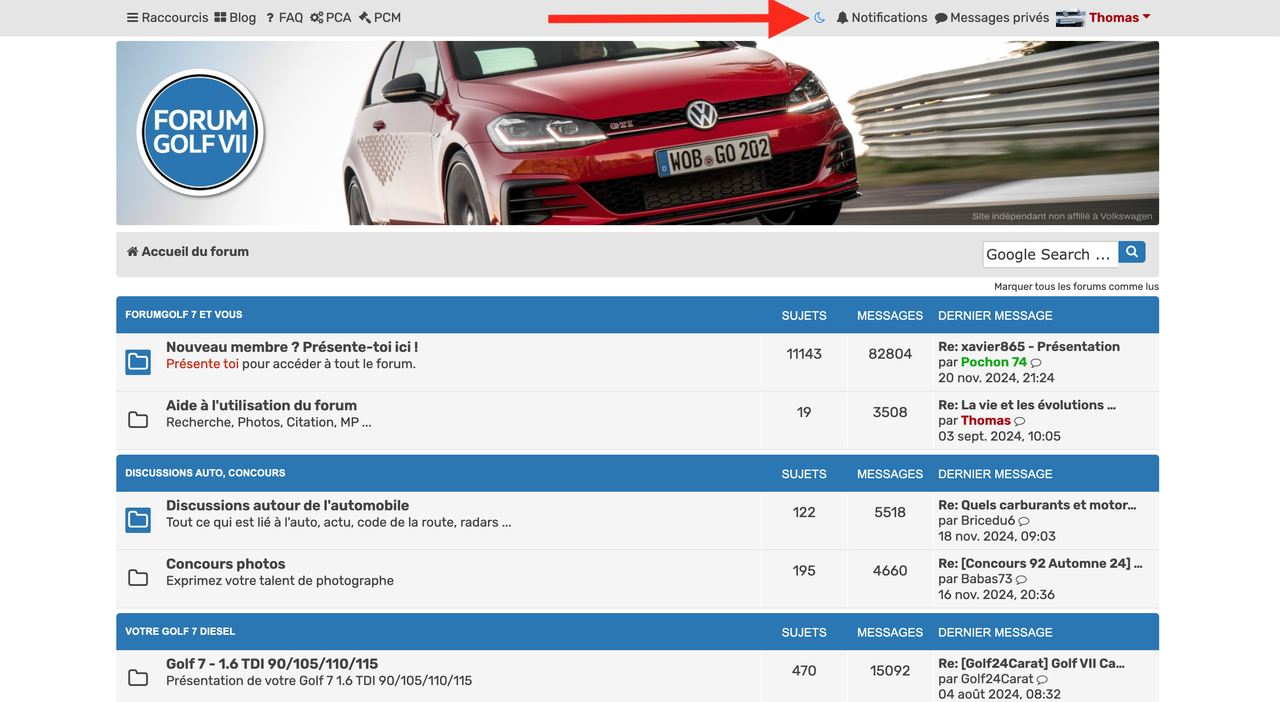Click the Forum Golf VII round logo
Screen dimensions: 1280x702
tap(200, 132)
